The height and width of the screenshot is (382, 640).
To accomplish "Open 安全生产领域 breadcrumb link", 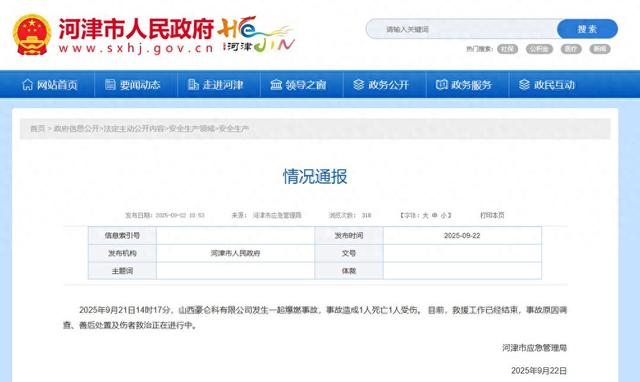I will pos(191,129).
